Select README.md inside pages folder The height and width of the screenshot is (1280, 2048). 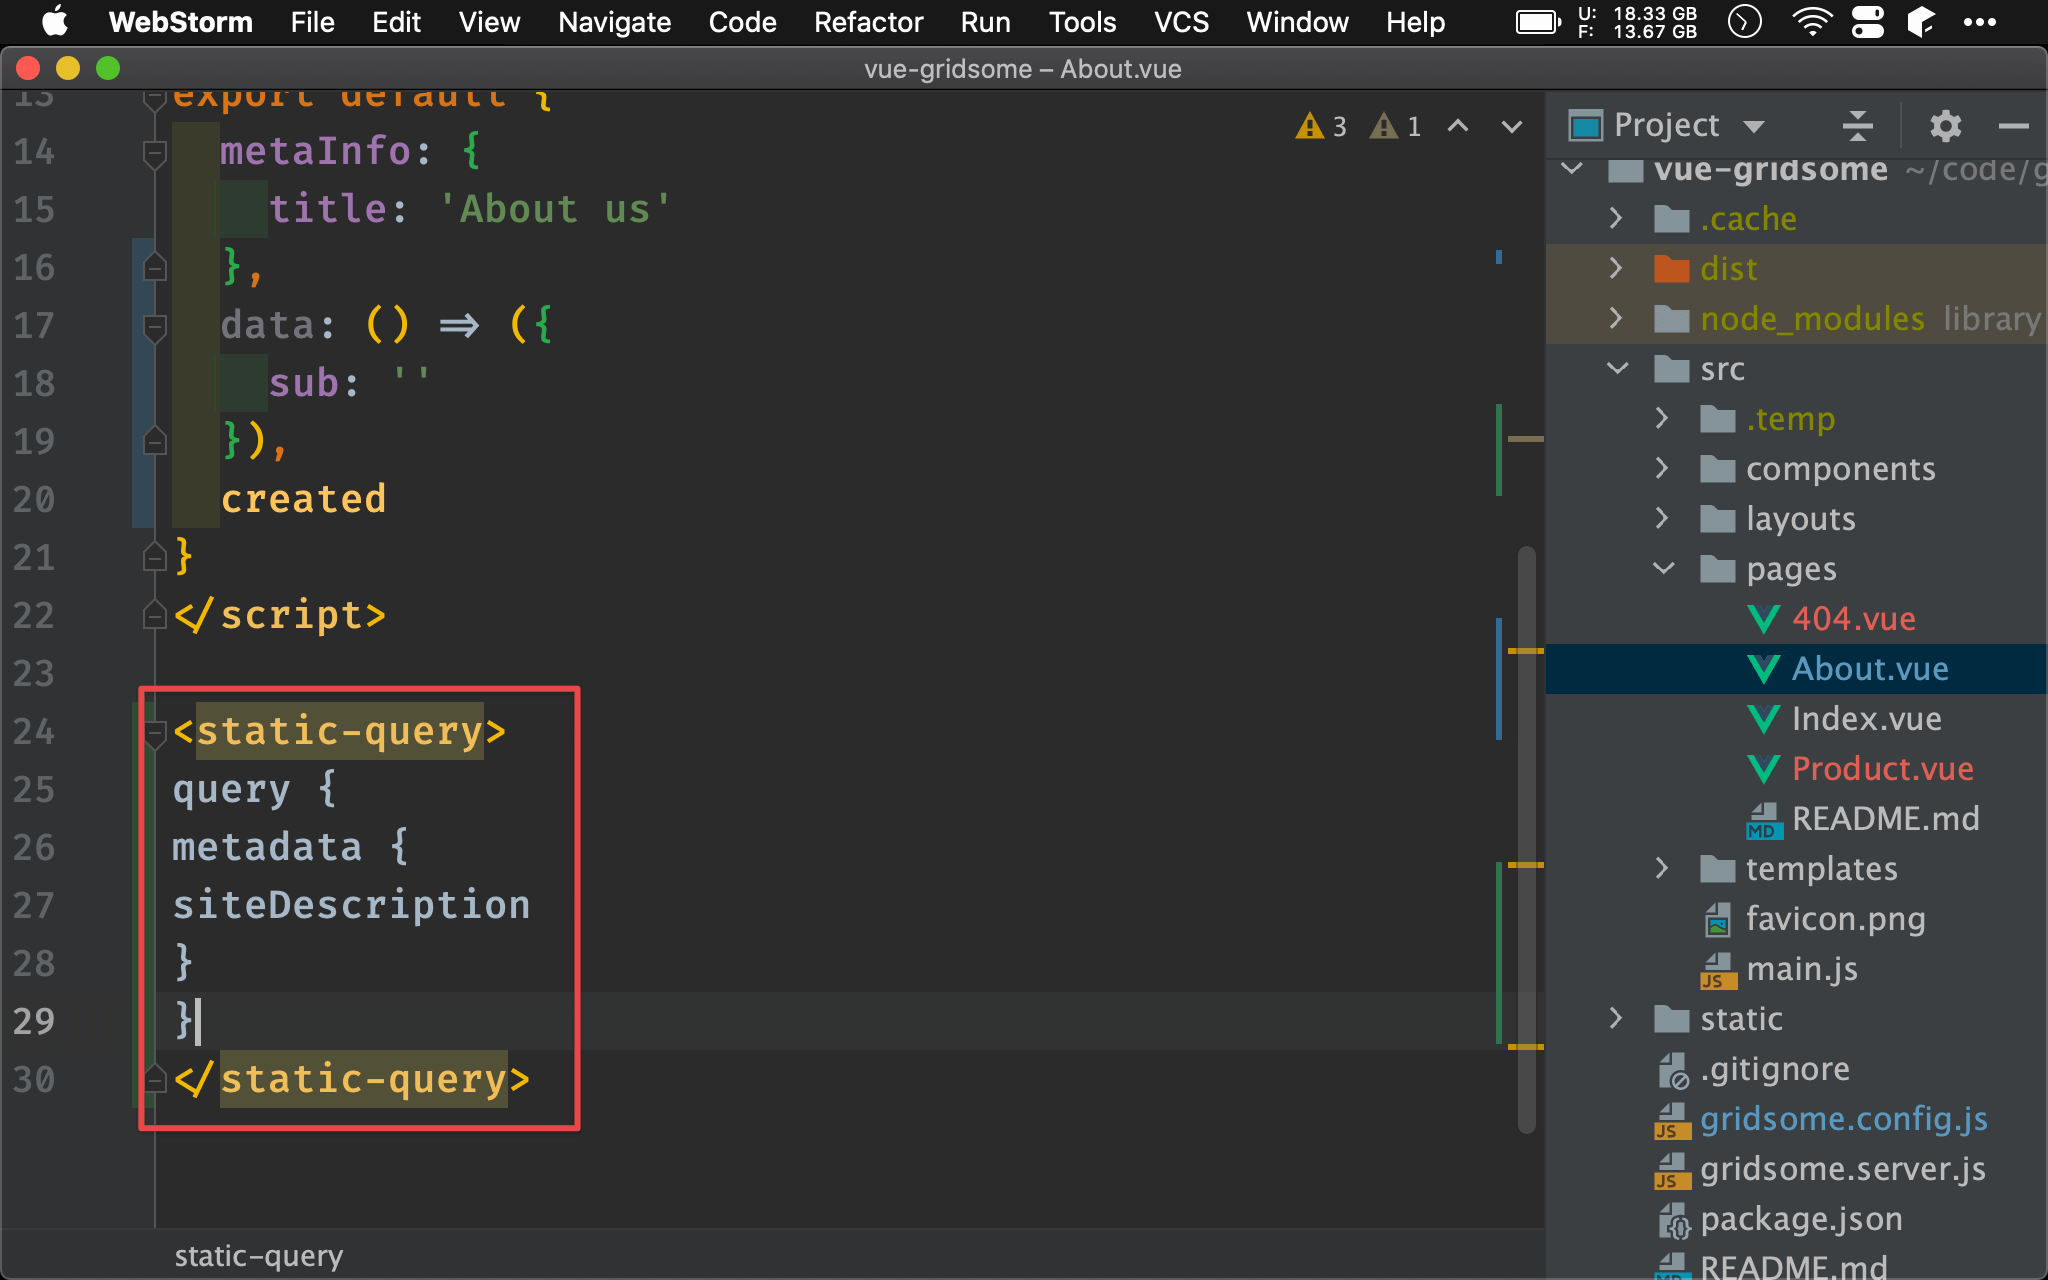tap(1885, 819)
